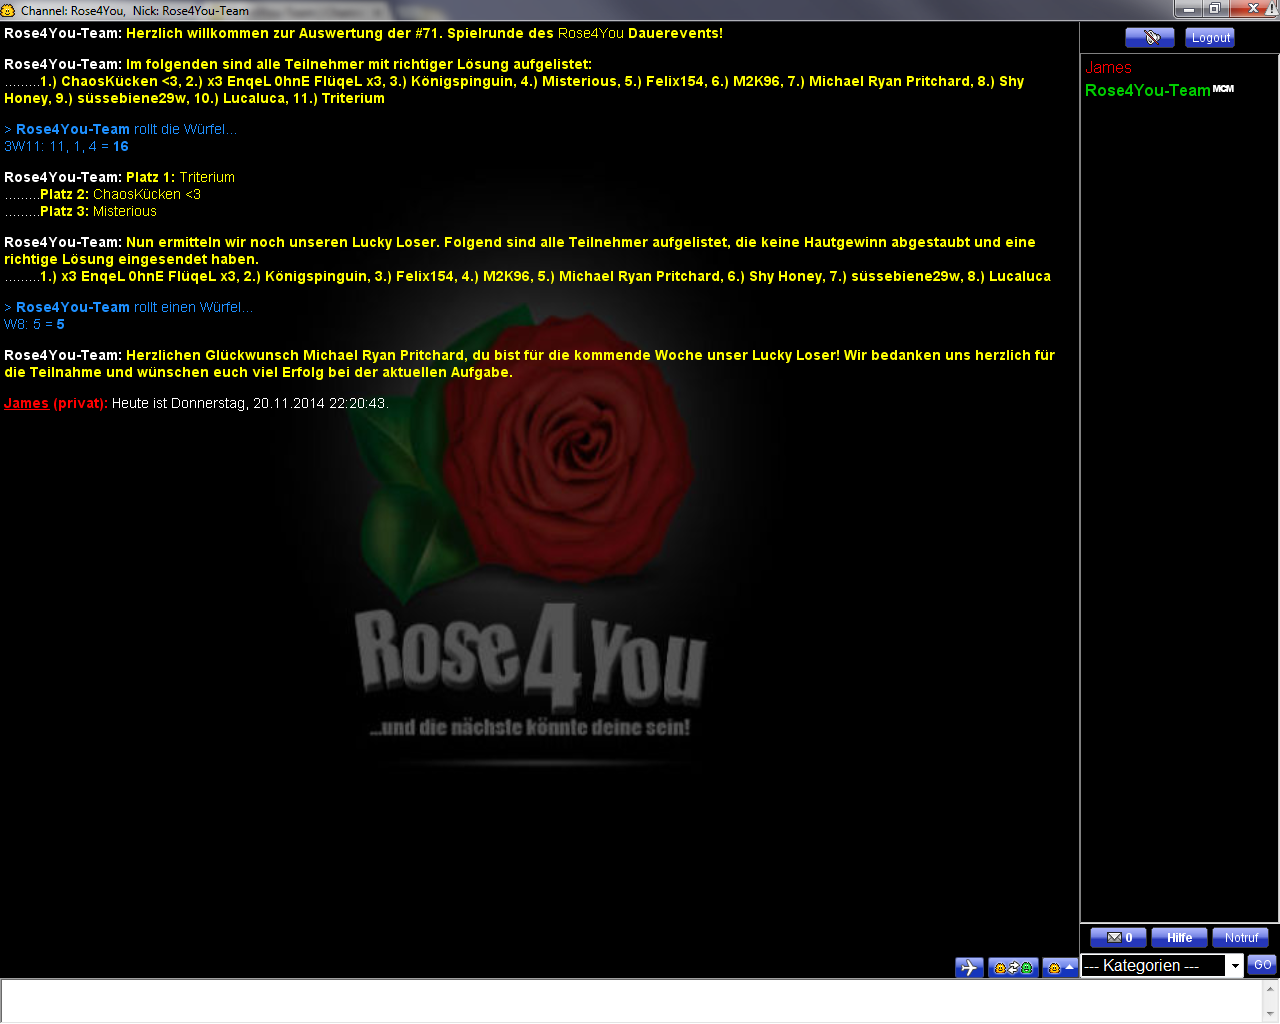Click the two-smiley swap arrows icon
Viewport: 1280px width, 1024px height.
coord(1012,967)
